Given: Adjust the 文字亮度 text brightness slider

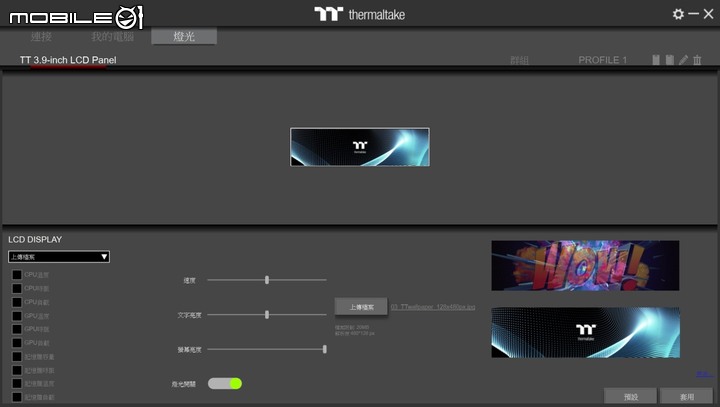Looking at the screenshot, I should coord(267,315).
